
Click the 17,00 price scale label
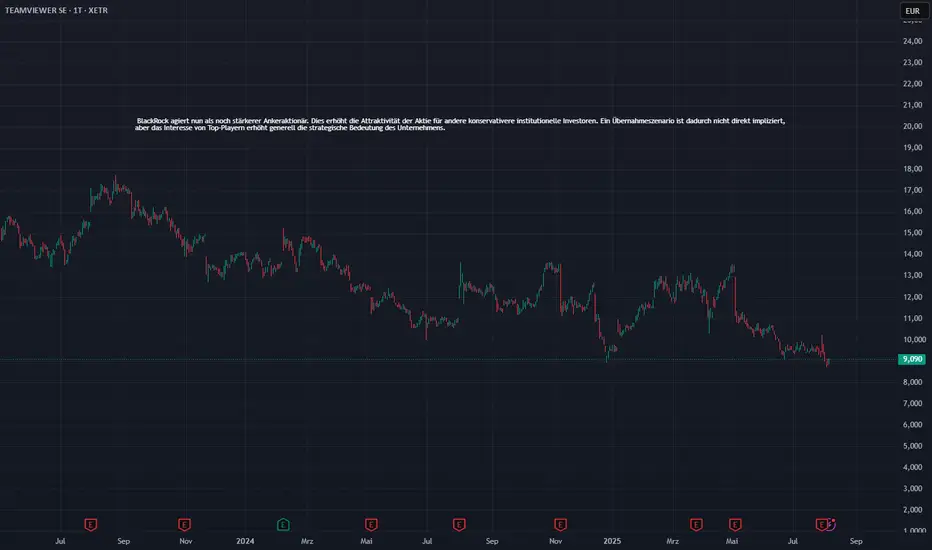click(912, 190)
